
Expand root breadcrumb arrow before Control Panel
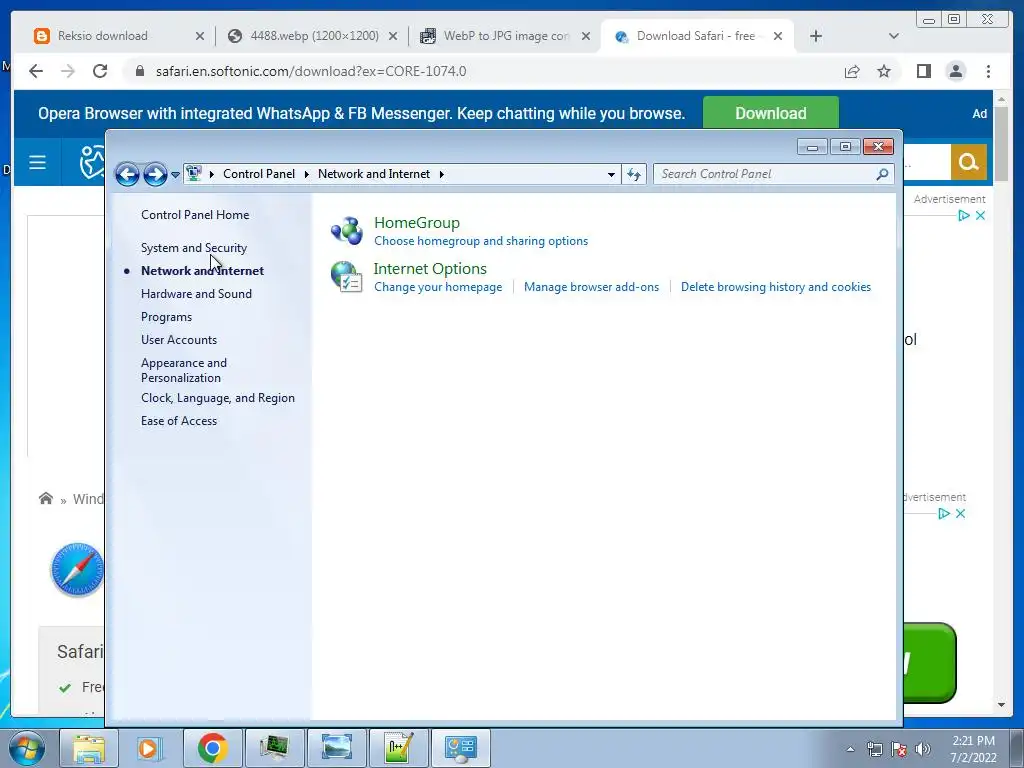(x=212, y=174)
